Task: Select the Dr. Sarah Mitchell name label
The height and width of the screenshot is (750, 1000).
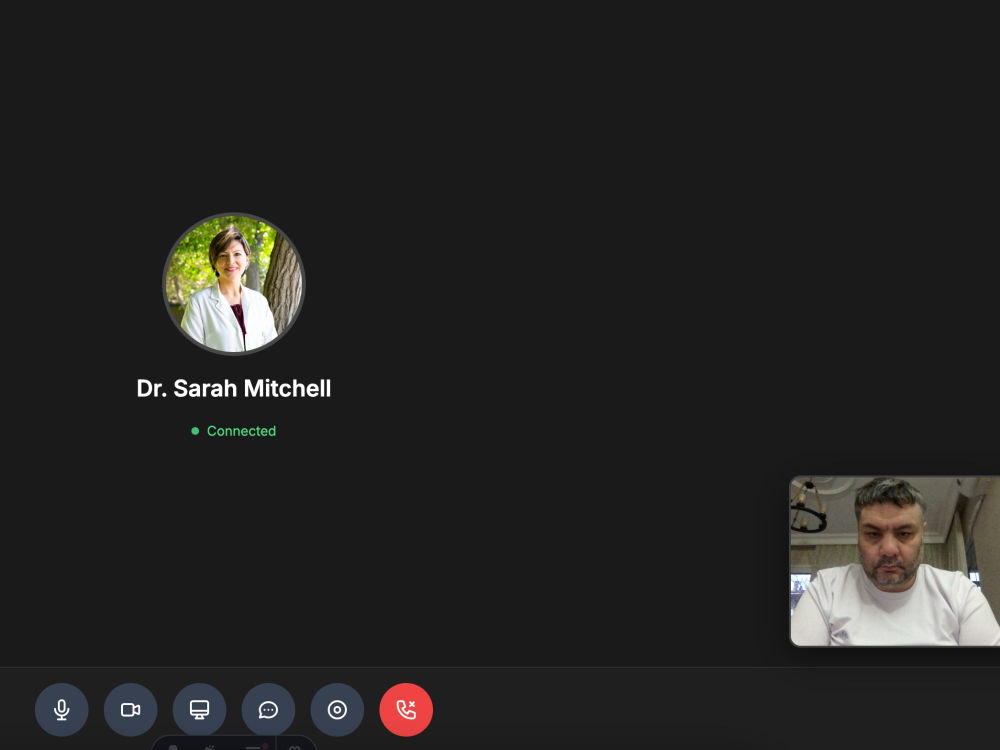Action: (234, 388)
